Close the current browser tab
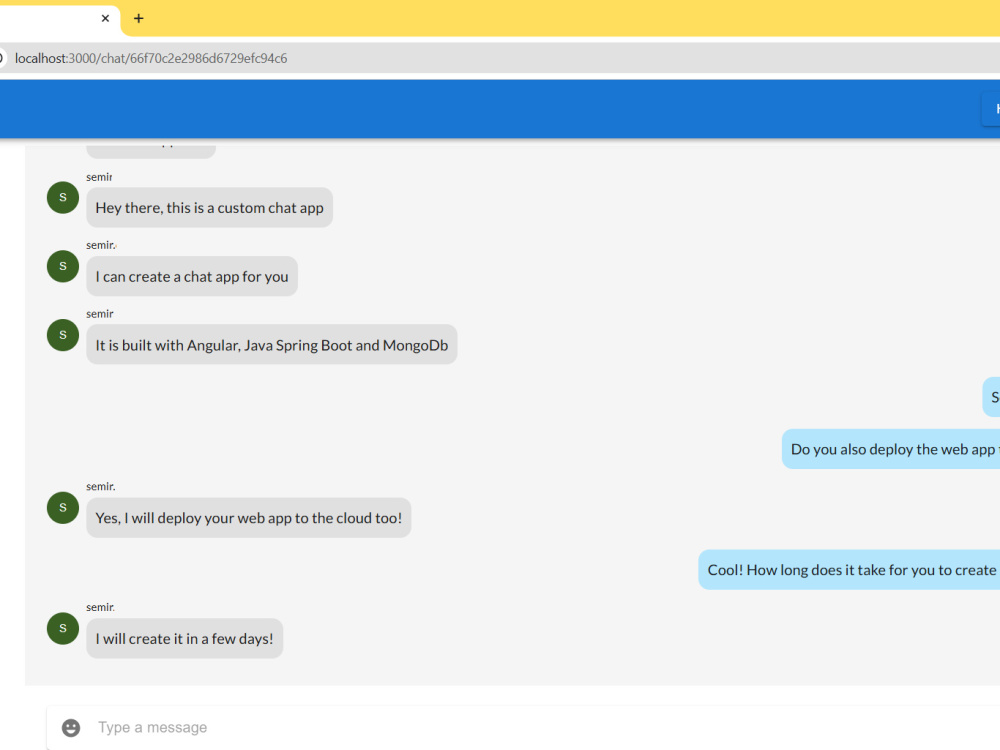The width and height of the screenshot is (1000, 750). point(105,18)
